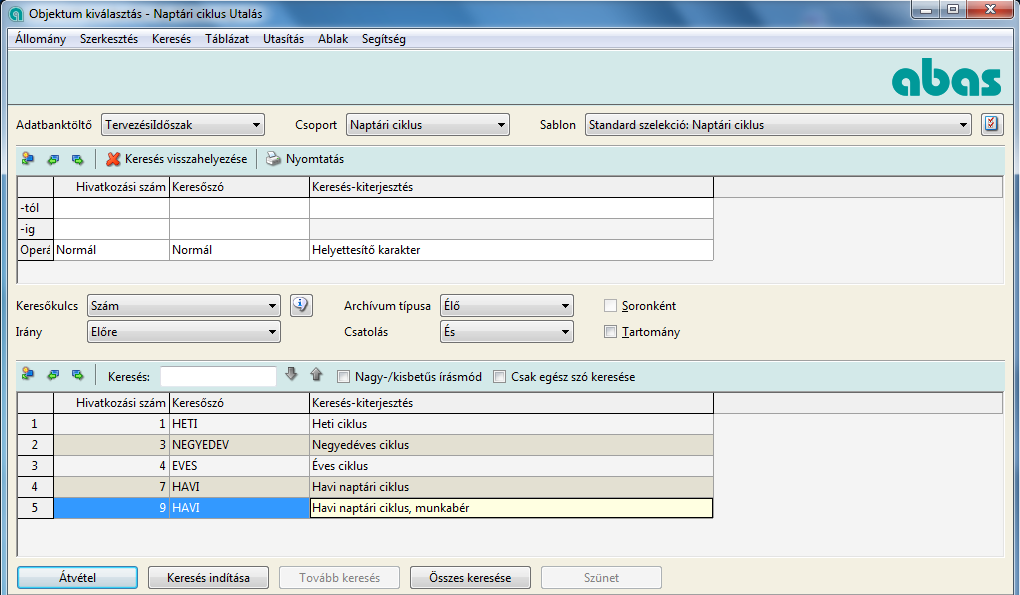This screenshot has width=1020, height=595.
Task: Open the Utasítás menu
Action: point(283,39)
